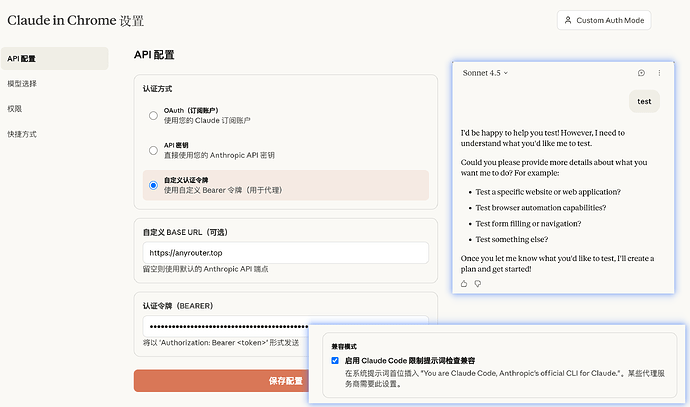
Task: Click the Custom Auth Mode button
Action: [604, 20]
